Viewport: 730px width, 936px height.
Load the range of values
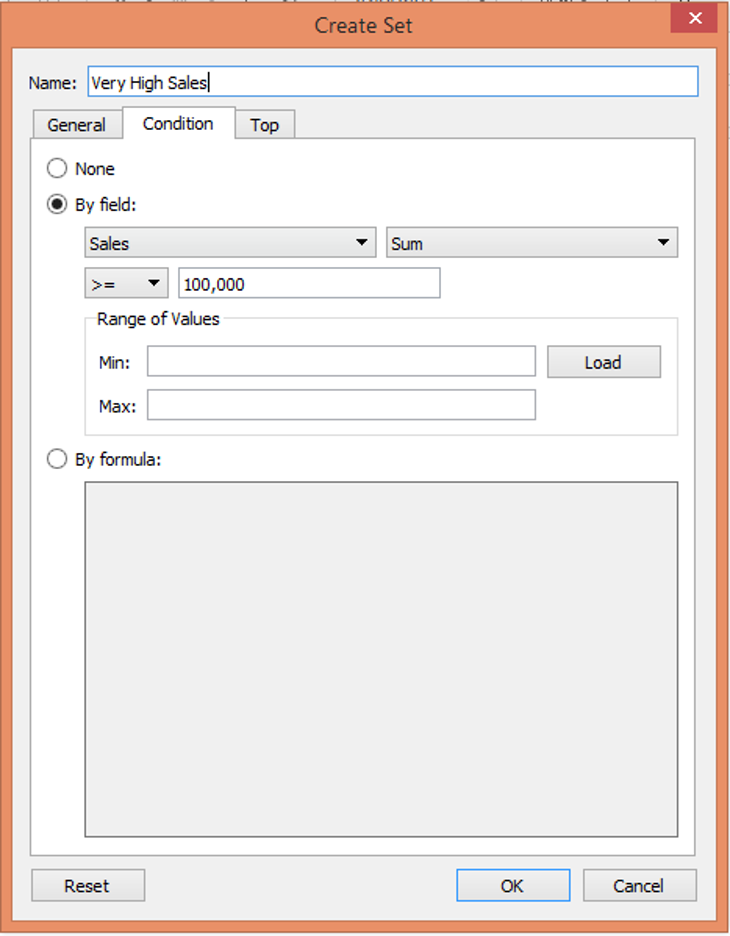[604, 362]
